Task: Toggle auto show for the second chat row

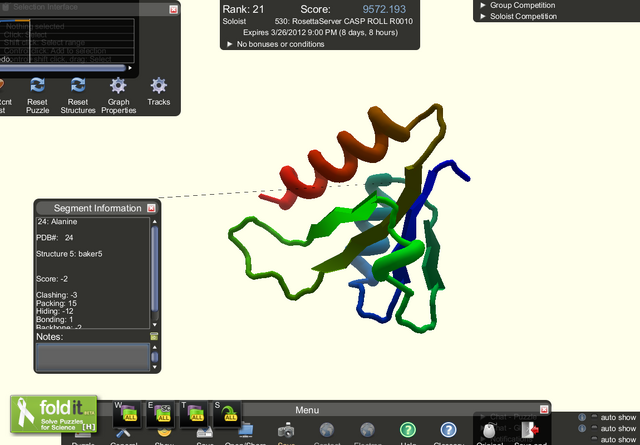Action: tap(594, 428)
